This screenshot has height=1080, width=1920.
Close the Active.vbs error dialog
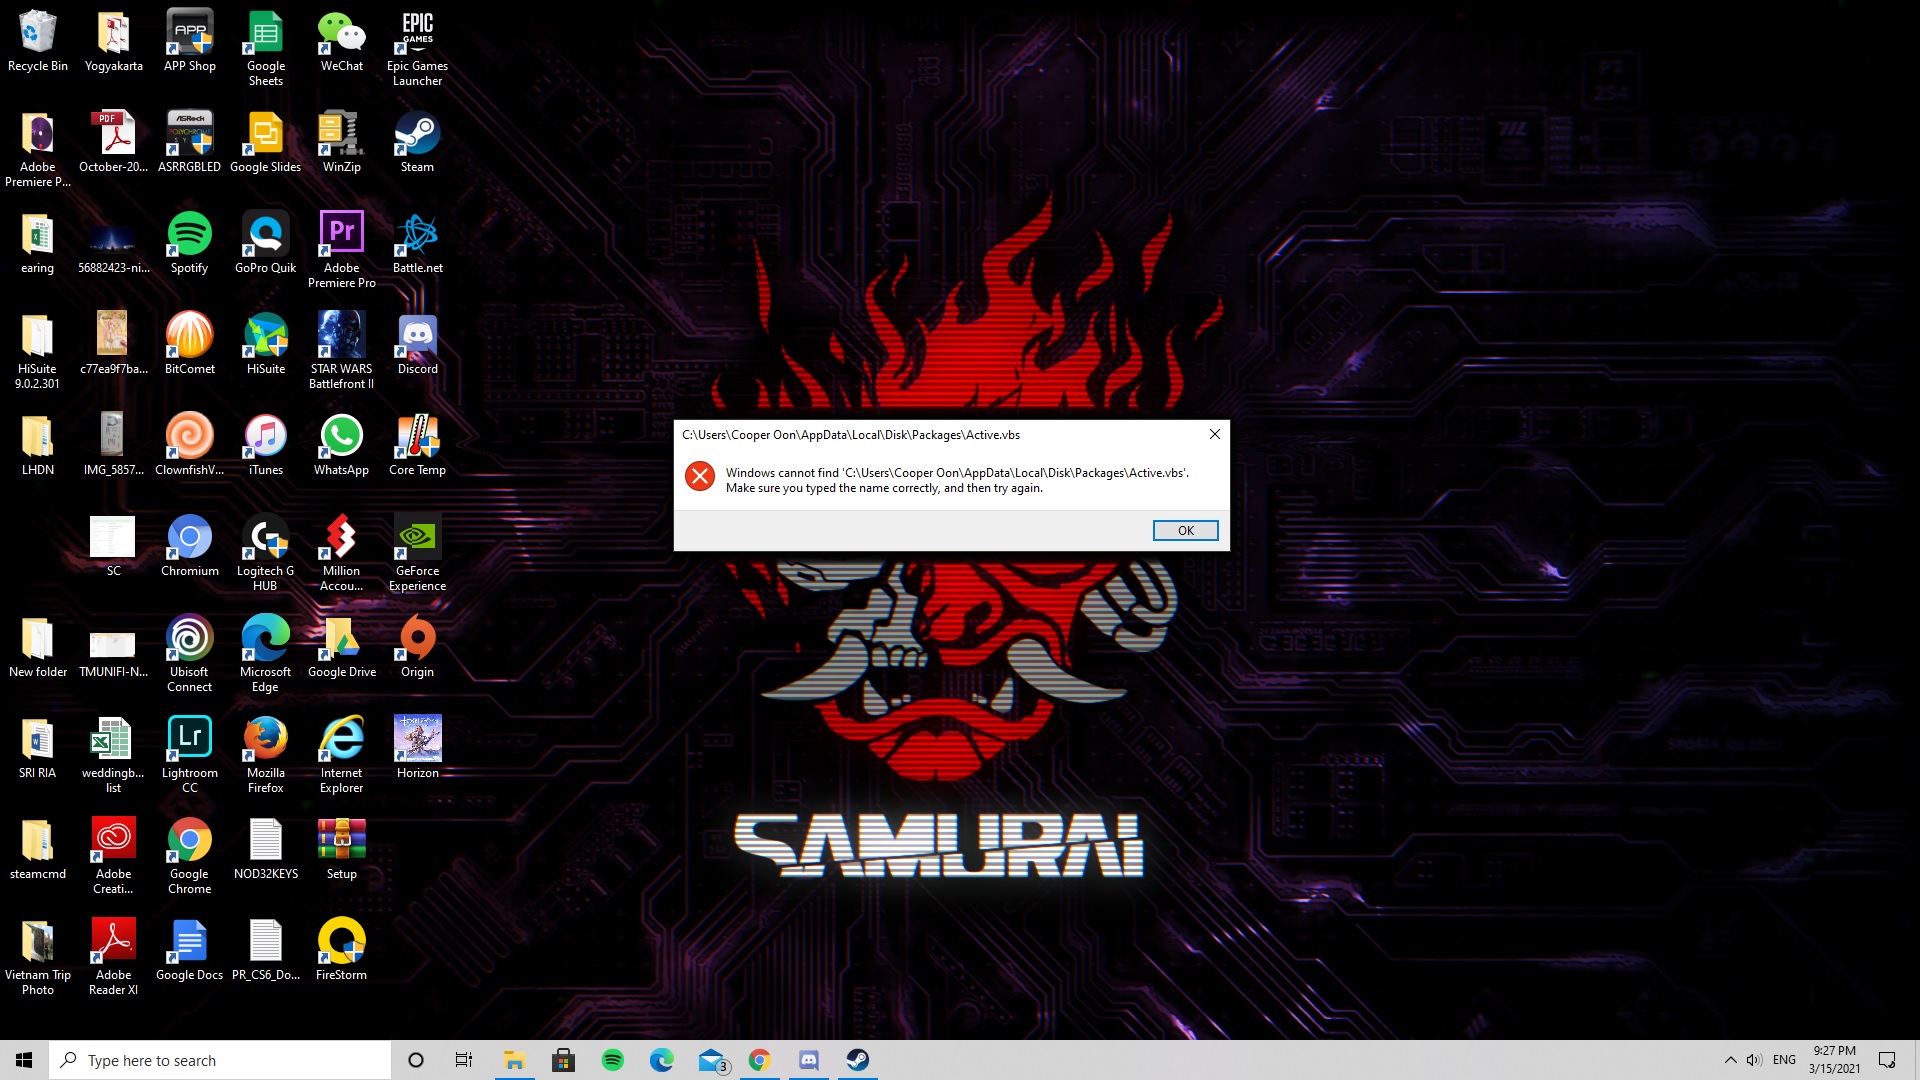[x=1214, y=434]
